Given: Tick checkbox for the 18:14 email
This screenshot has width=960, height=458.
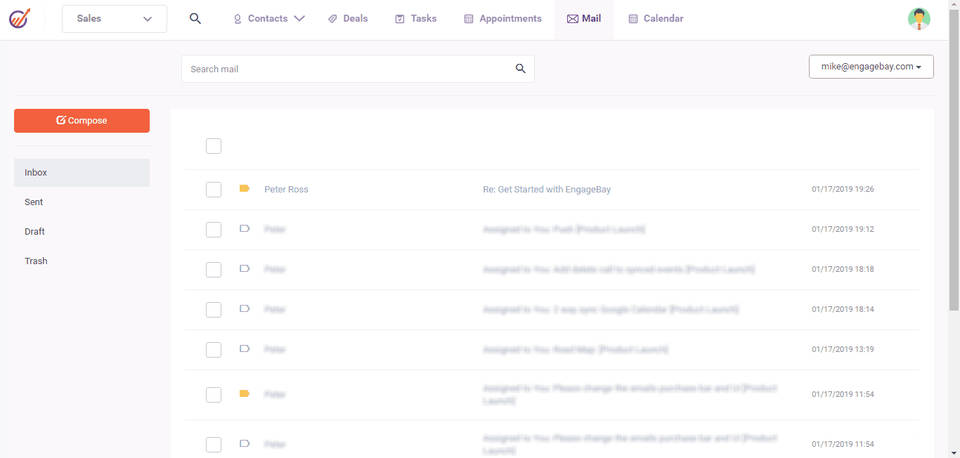Looking at the screenshot, I should click(213, 309).
